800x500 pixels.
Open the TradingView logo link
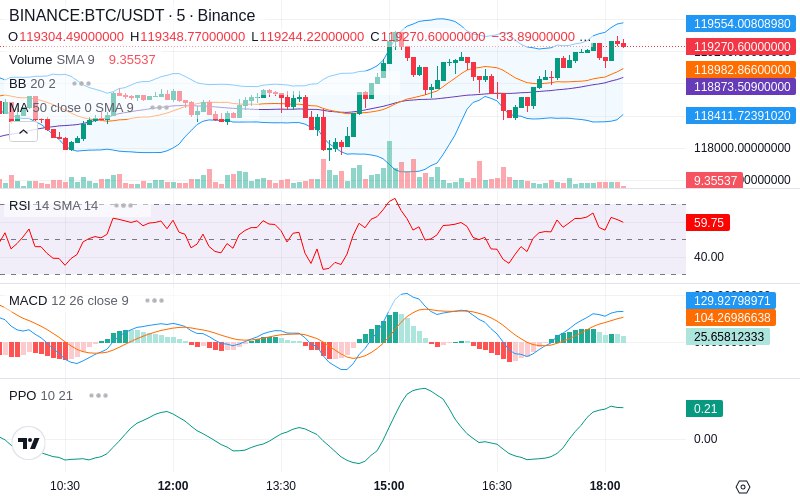pyautogui.click(x=29, y=443)
